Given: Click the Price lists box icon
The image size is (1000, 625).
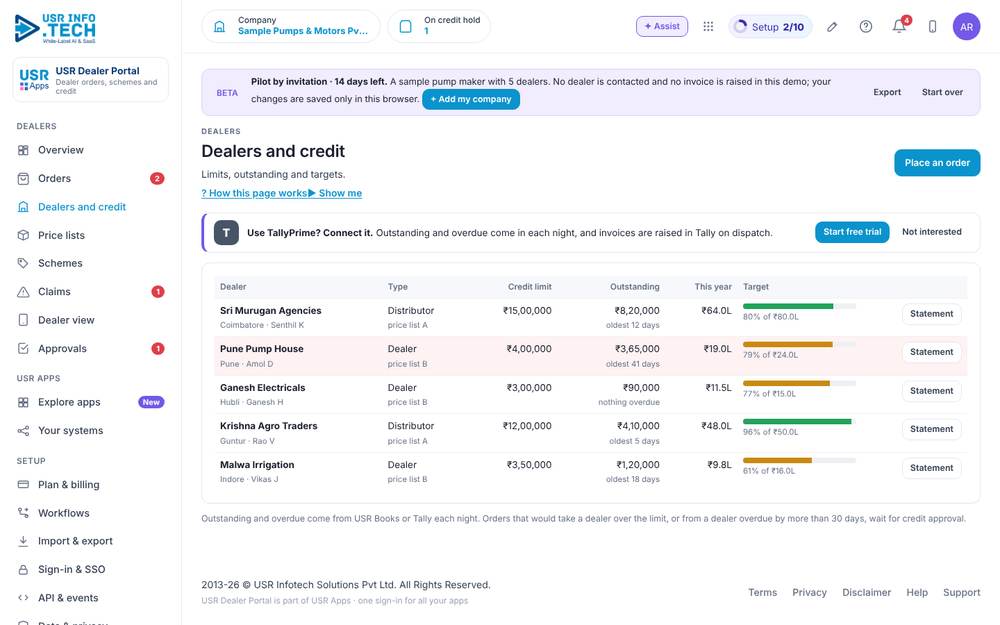Looking at the screenshot, I should point(23,235).
